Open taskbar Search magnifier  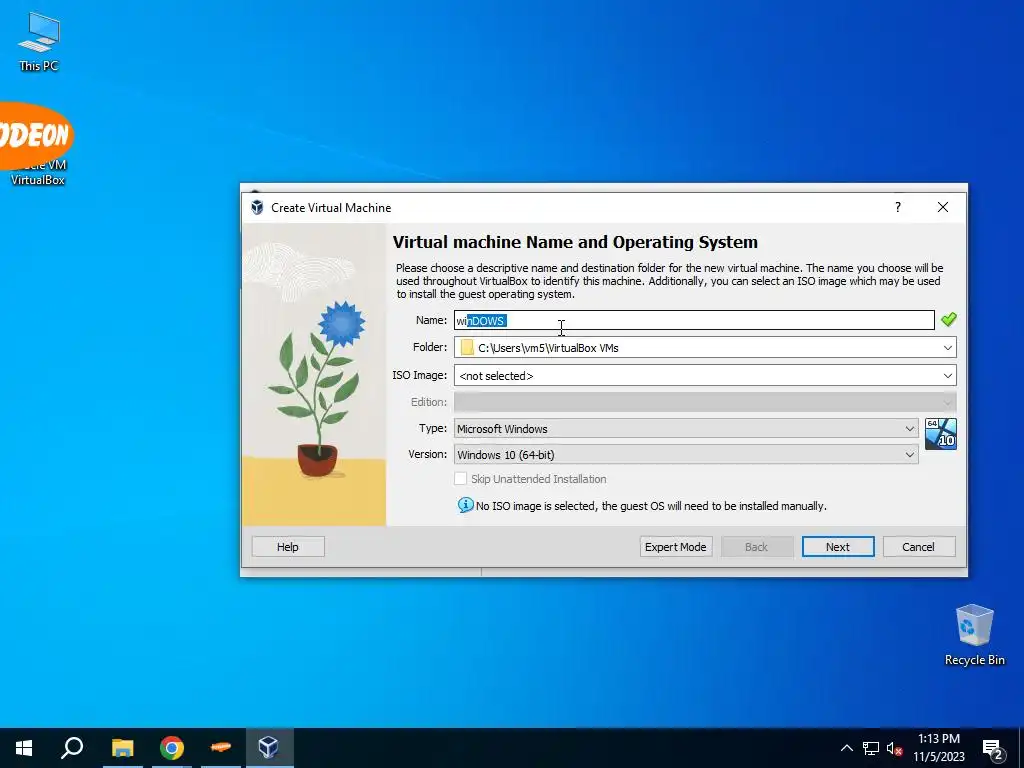[72, 747]
